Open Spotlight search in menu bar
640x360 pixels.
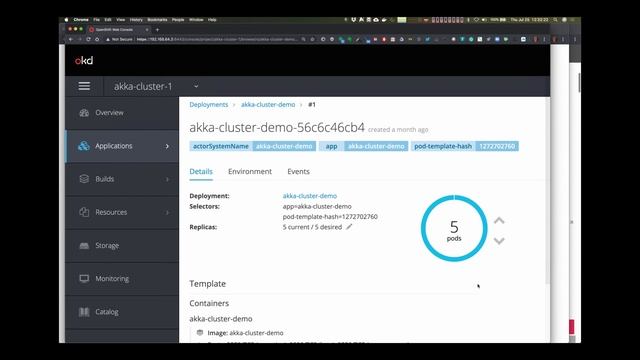coord(555,20)
